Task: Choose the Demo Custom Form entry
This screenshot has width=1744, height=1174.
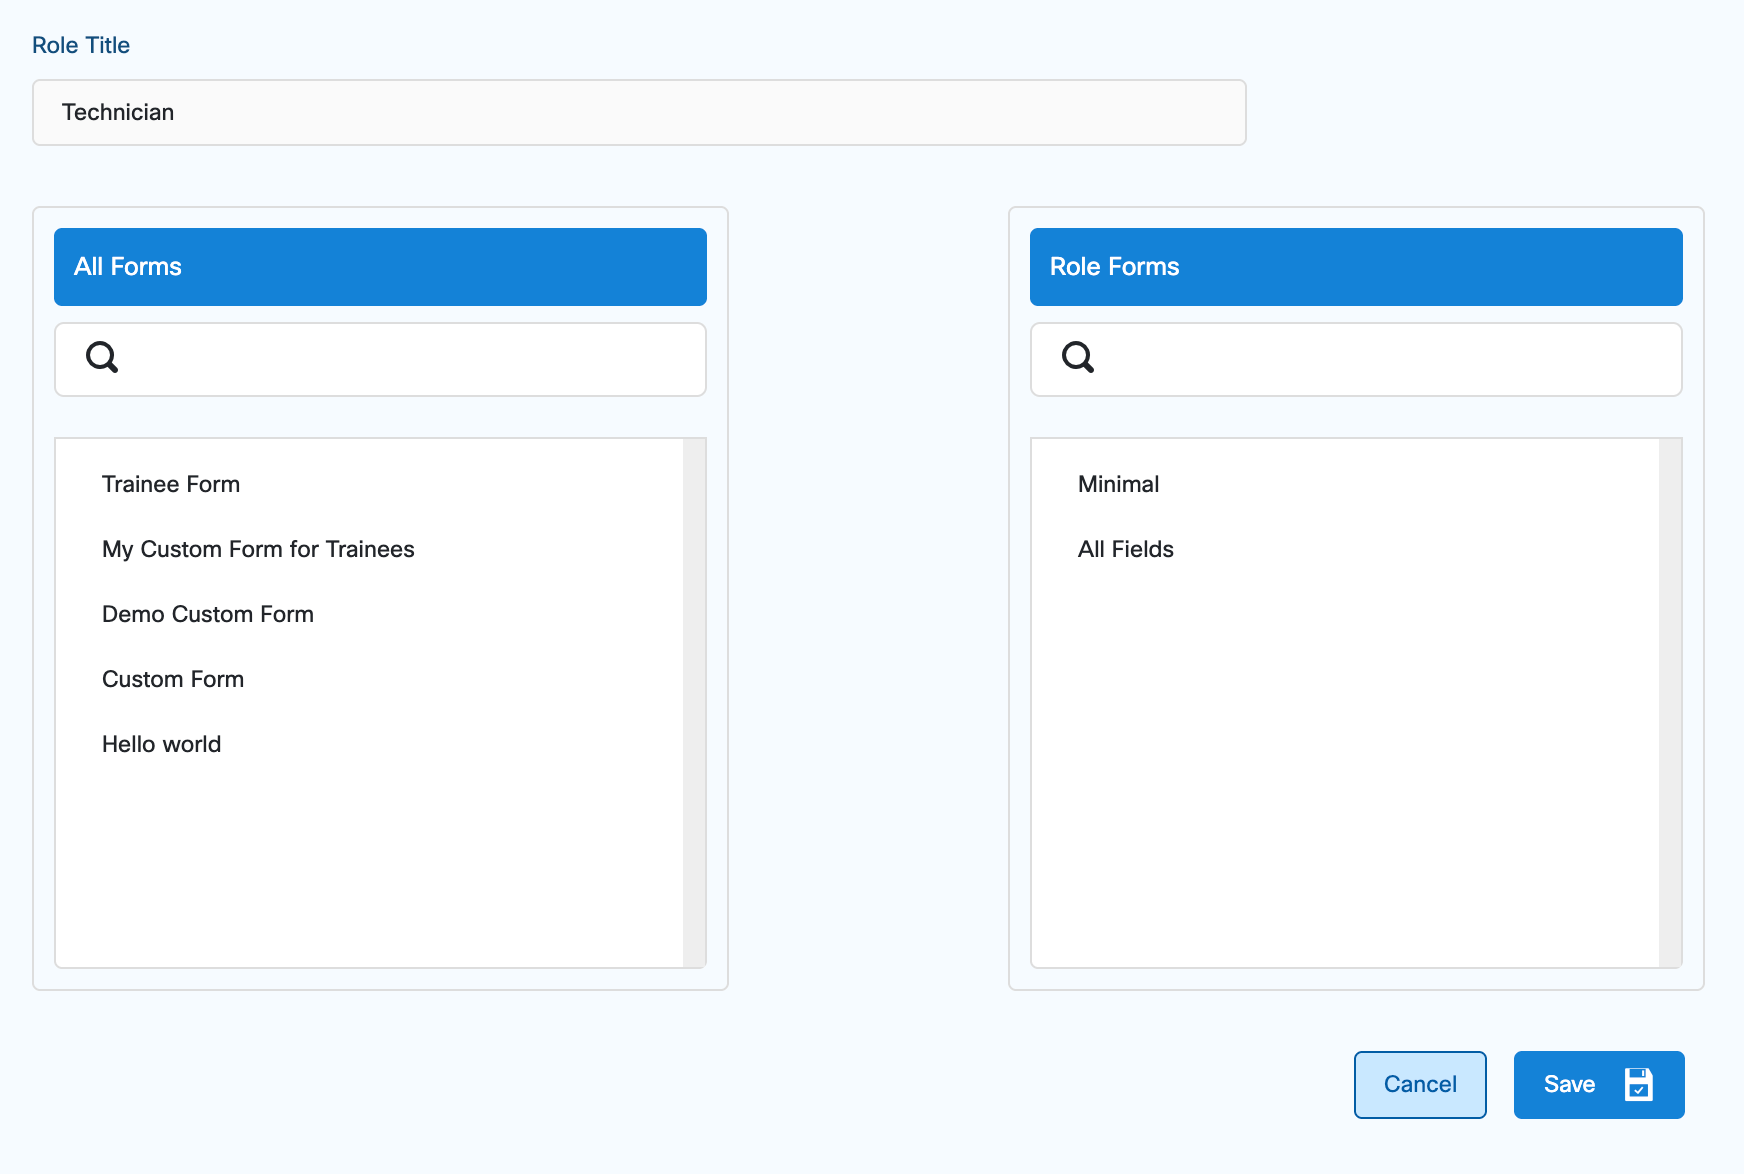Action: [x=208, y=614]
